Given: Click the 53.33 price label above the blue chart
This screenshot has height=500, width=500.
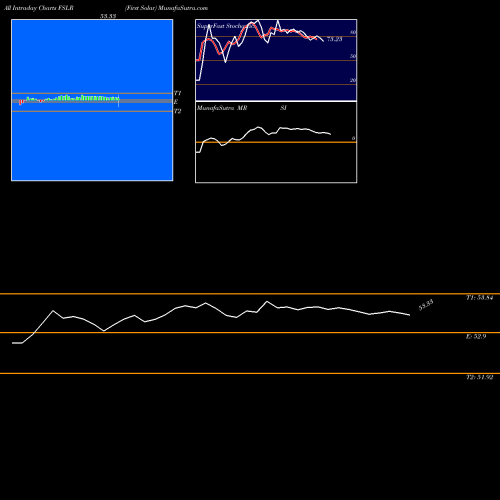Looking at the screenshot, I should pos(108,16).
